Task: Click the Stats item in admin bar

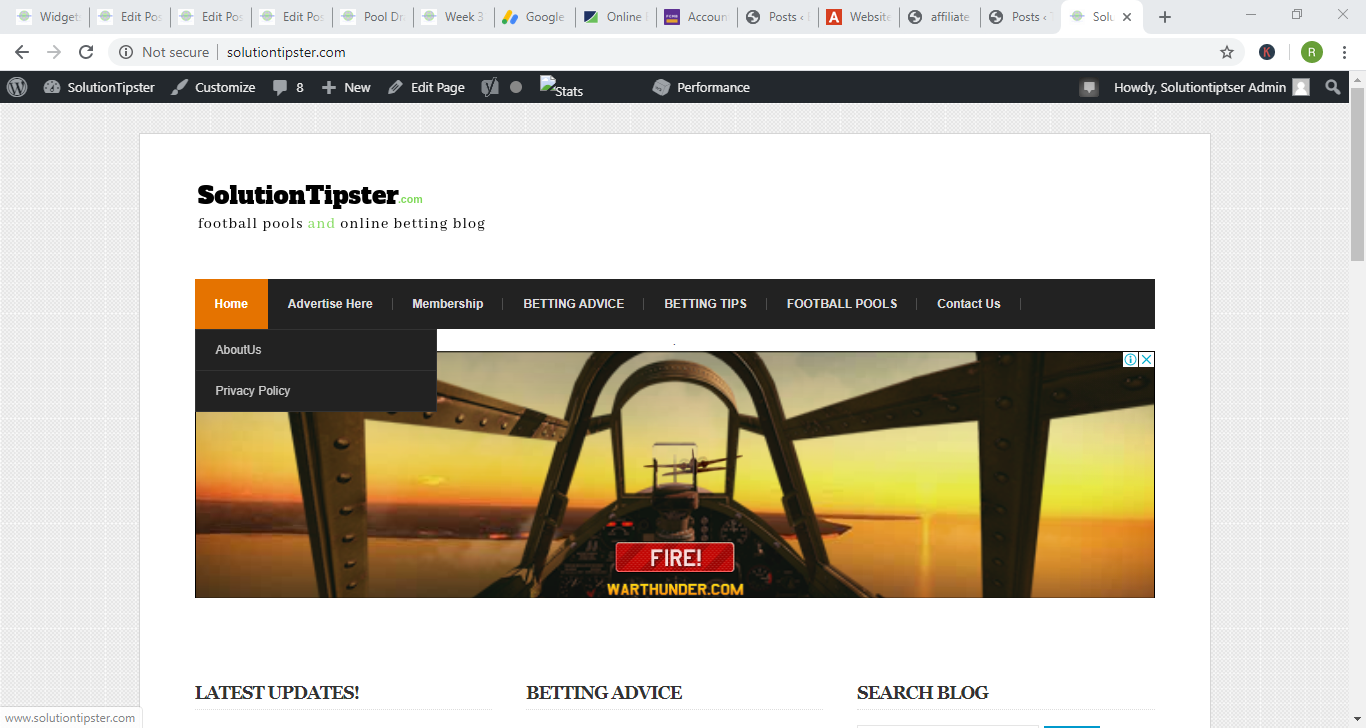Action: tap(562, 87)
